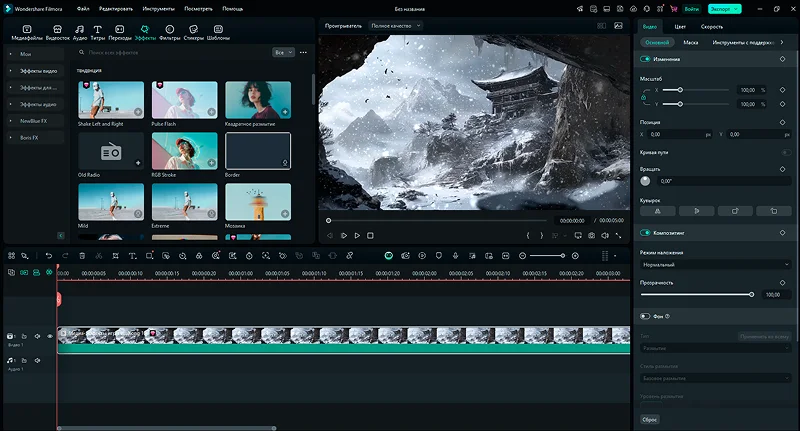Screen dimensions: 800x431
Task: Open the Нормальный blend mode dropdown
Action: point(715,265)
